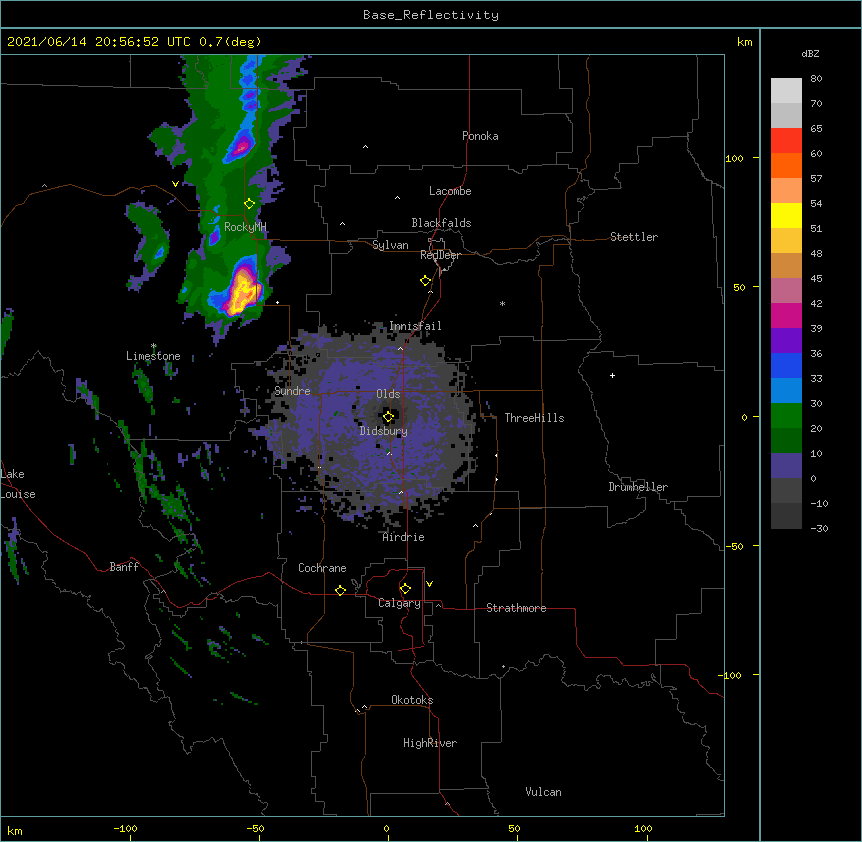Click the Okotoks label
The image size is (862, 842).
(x=412, y=700)
